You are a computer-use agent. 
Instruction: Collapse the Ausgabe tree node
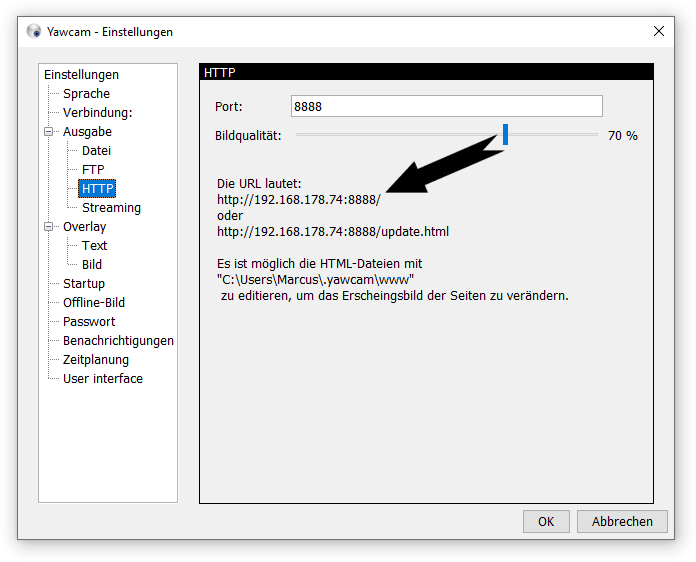(48, 132)
